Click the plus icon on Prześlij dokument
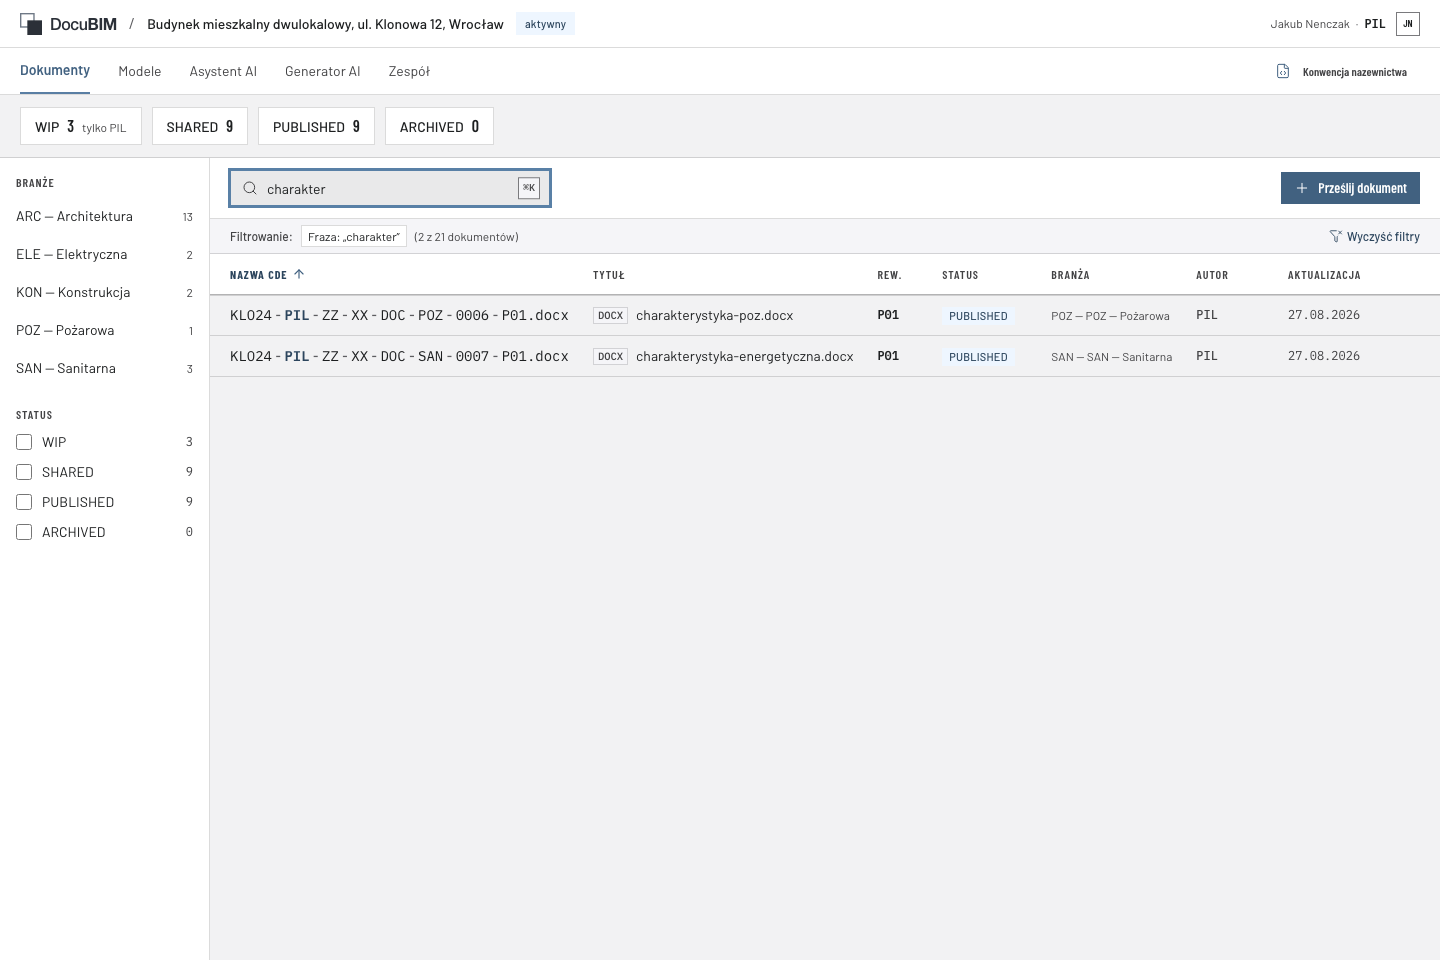The image size is (1440, 960). point(1302,188)
